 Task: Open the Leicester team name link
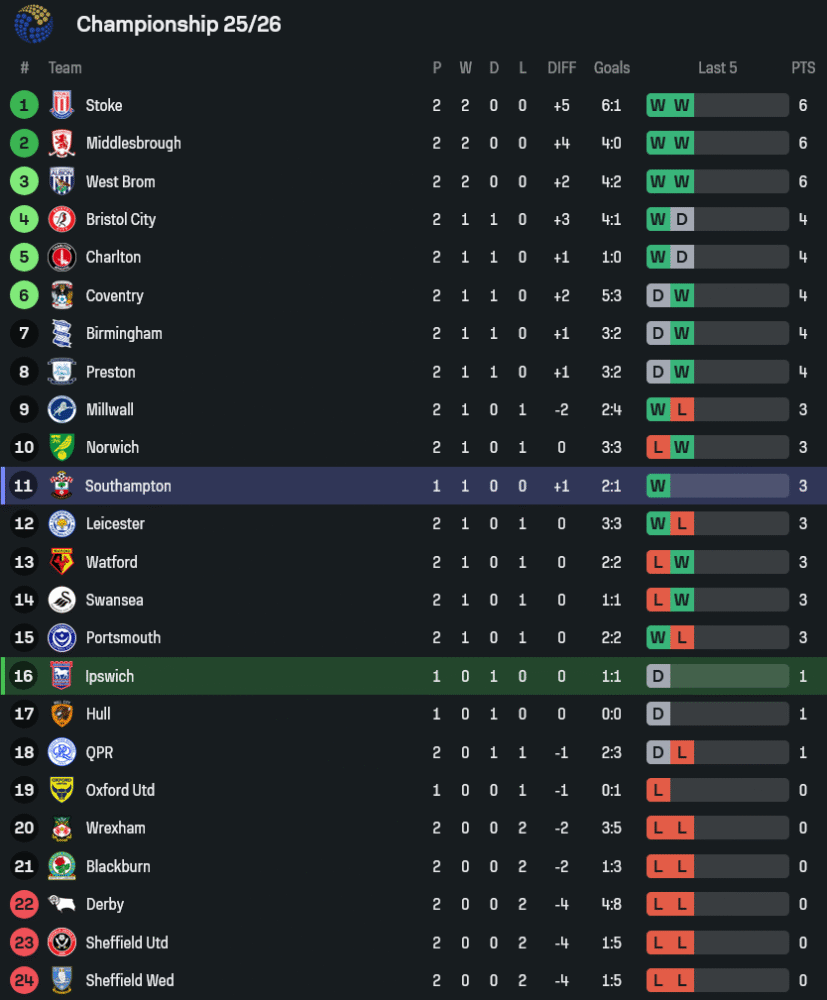[115, 524]
